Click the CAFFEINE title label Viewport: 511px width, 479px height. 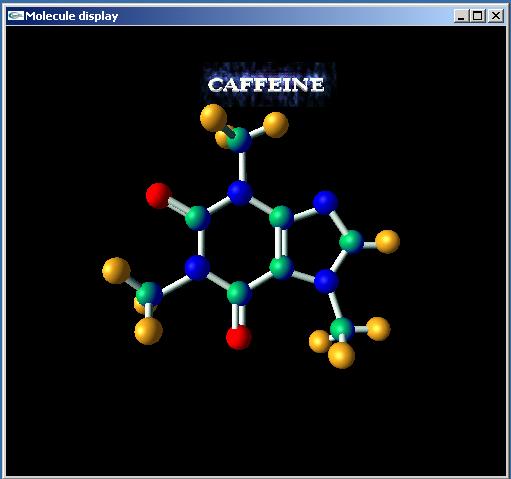click(266, 85)
